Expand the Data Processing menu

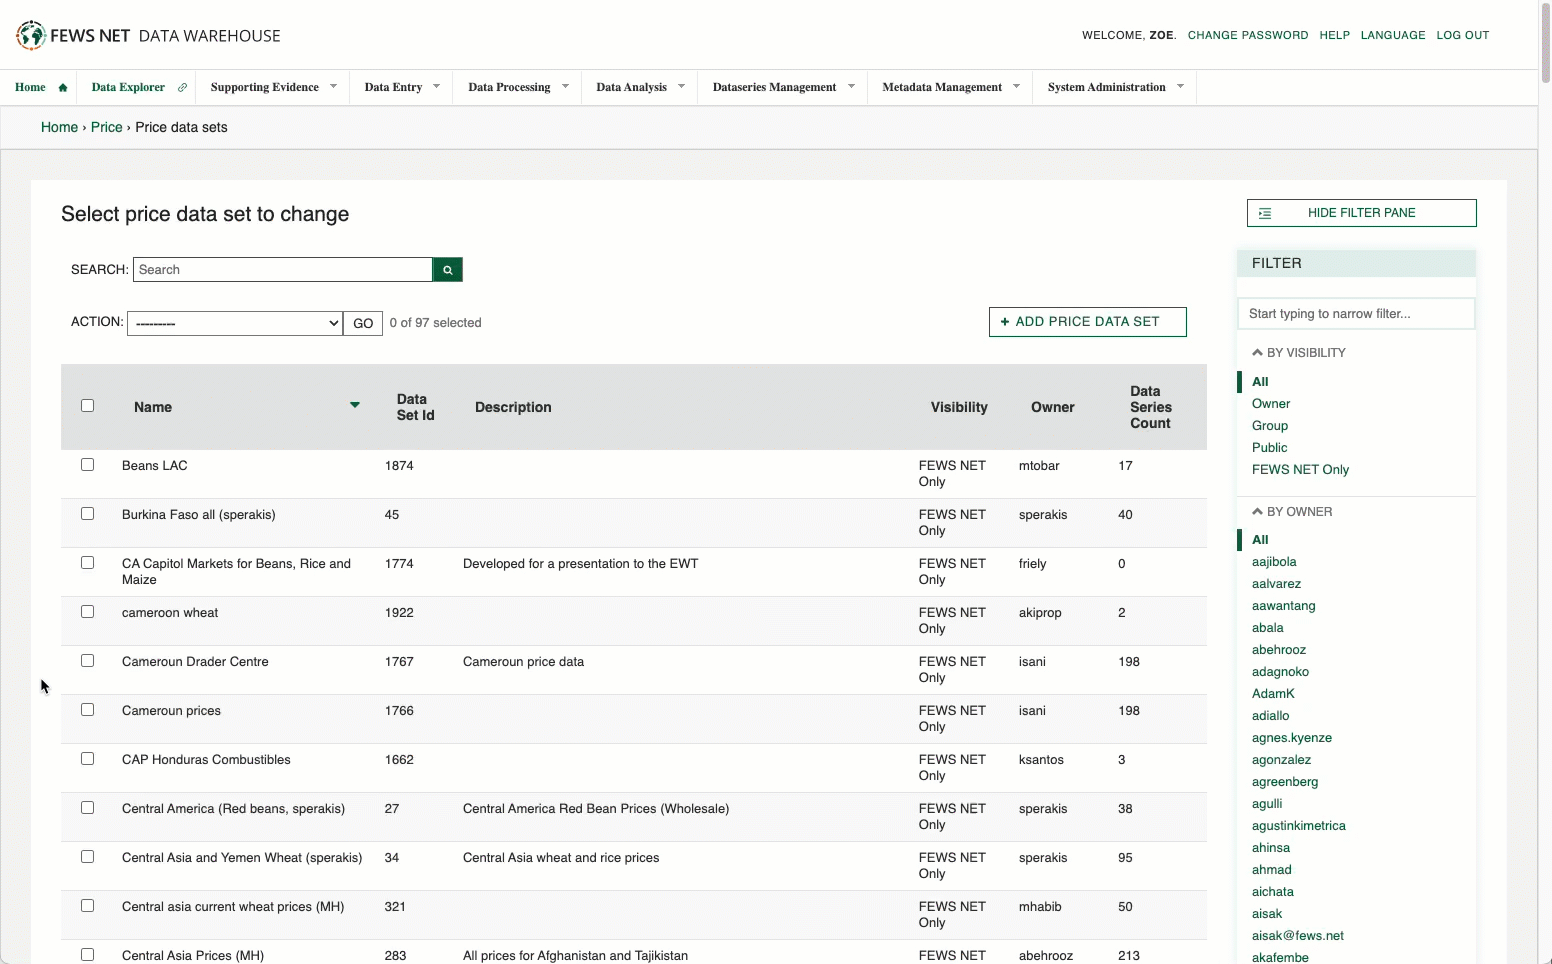(517, 88)
